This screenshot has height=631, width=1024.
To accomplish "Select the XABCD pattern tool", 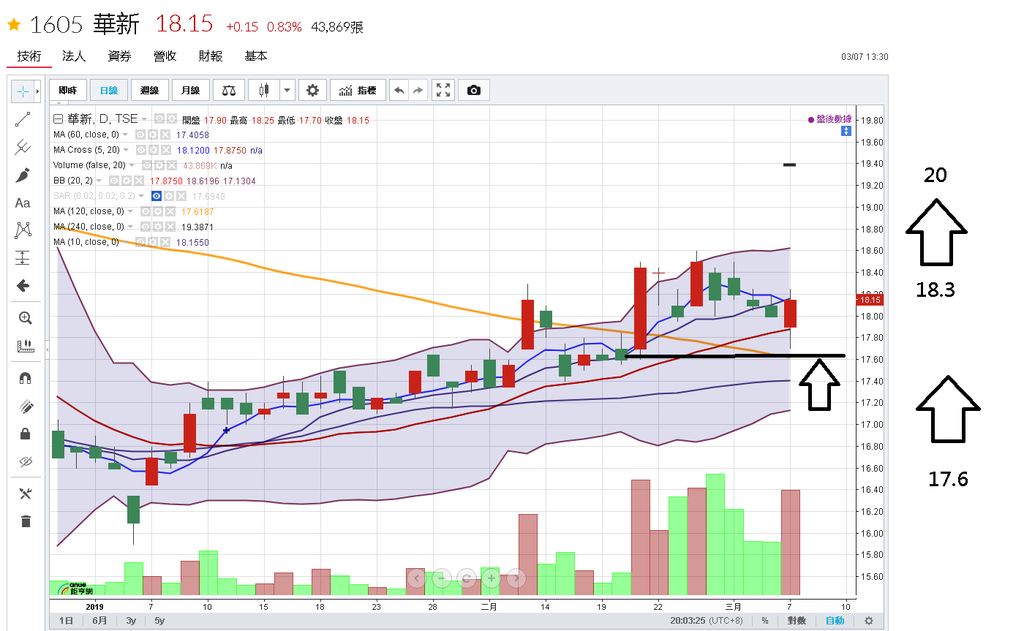I will [23, 230].
